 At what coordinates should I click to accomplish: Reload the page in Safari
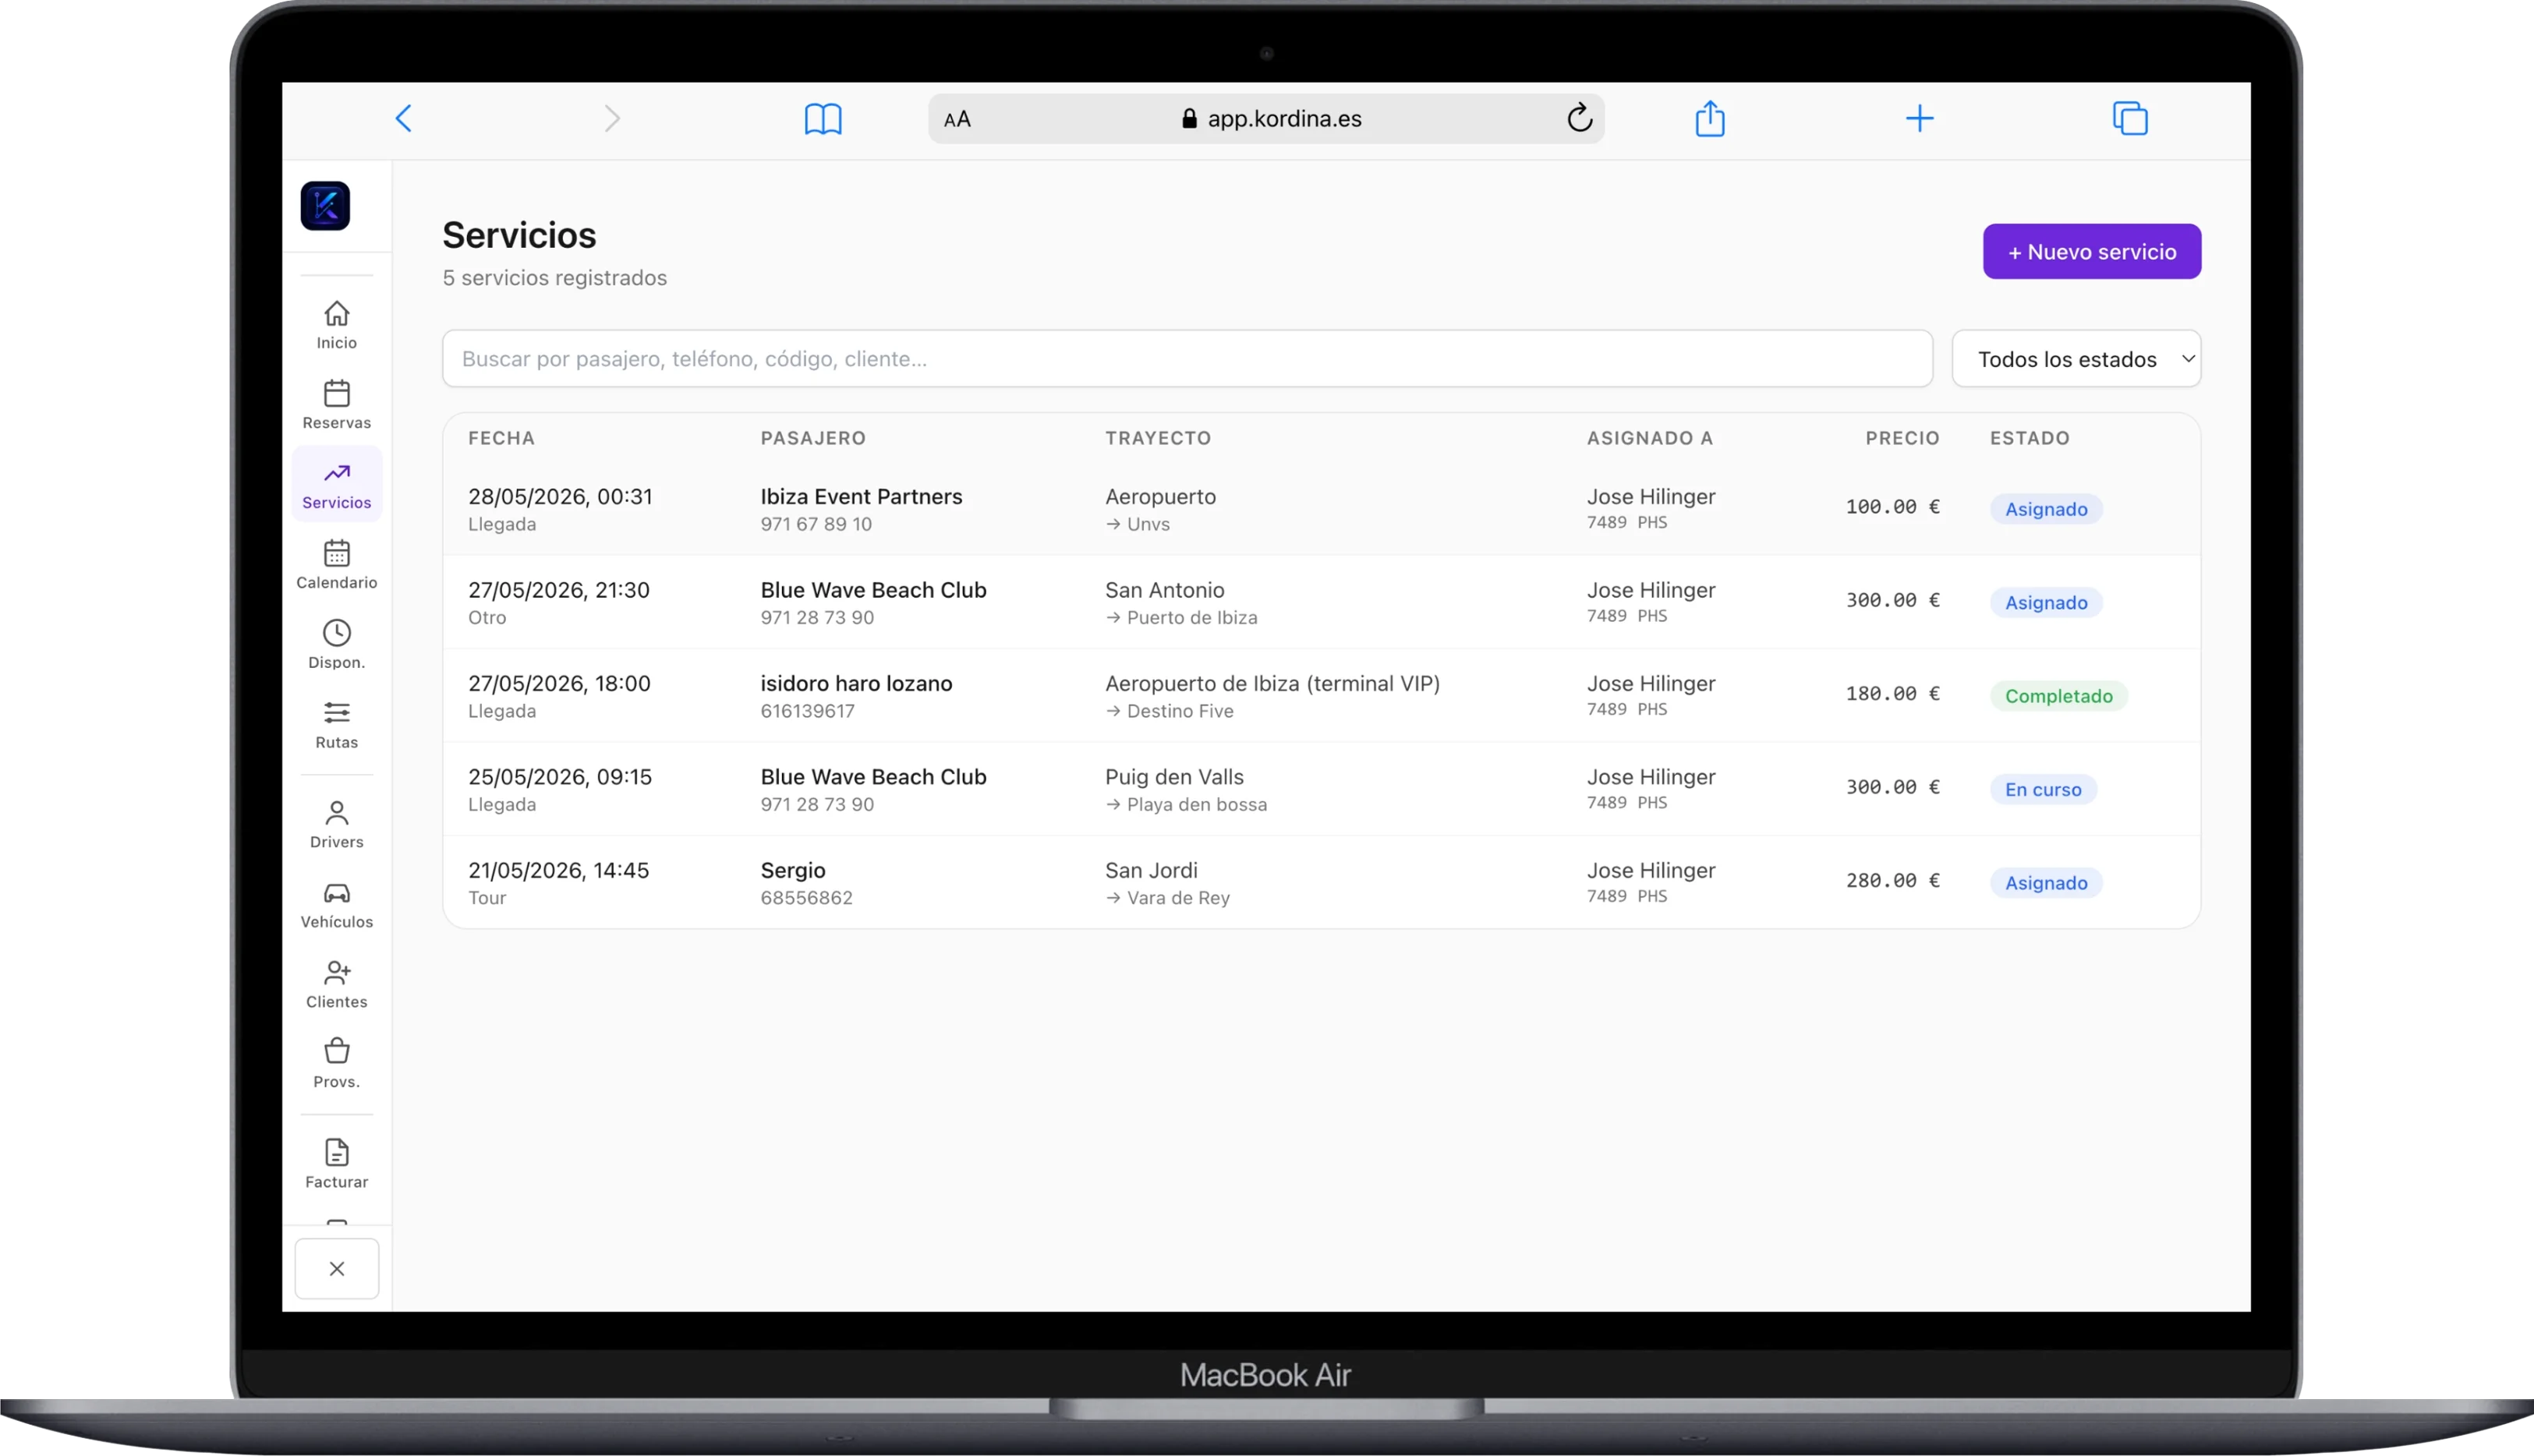click(x=1579, y=118)
